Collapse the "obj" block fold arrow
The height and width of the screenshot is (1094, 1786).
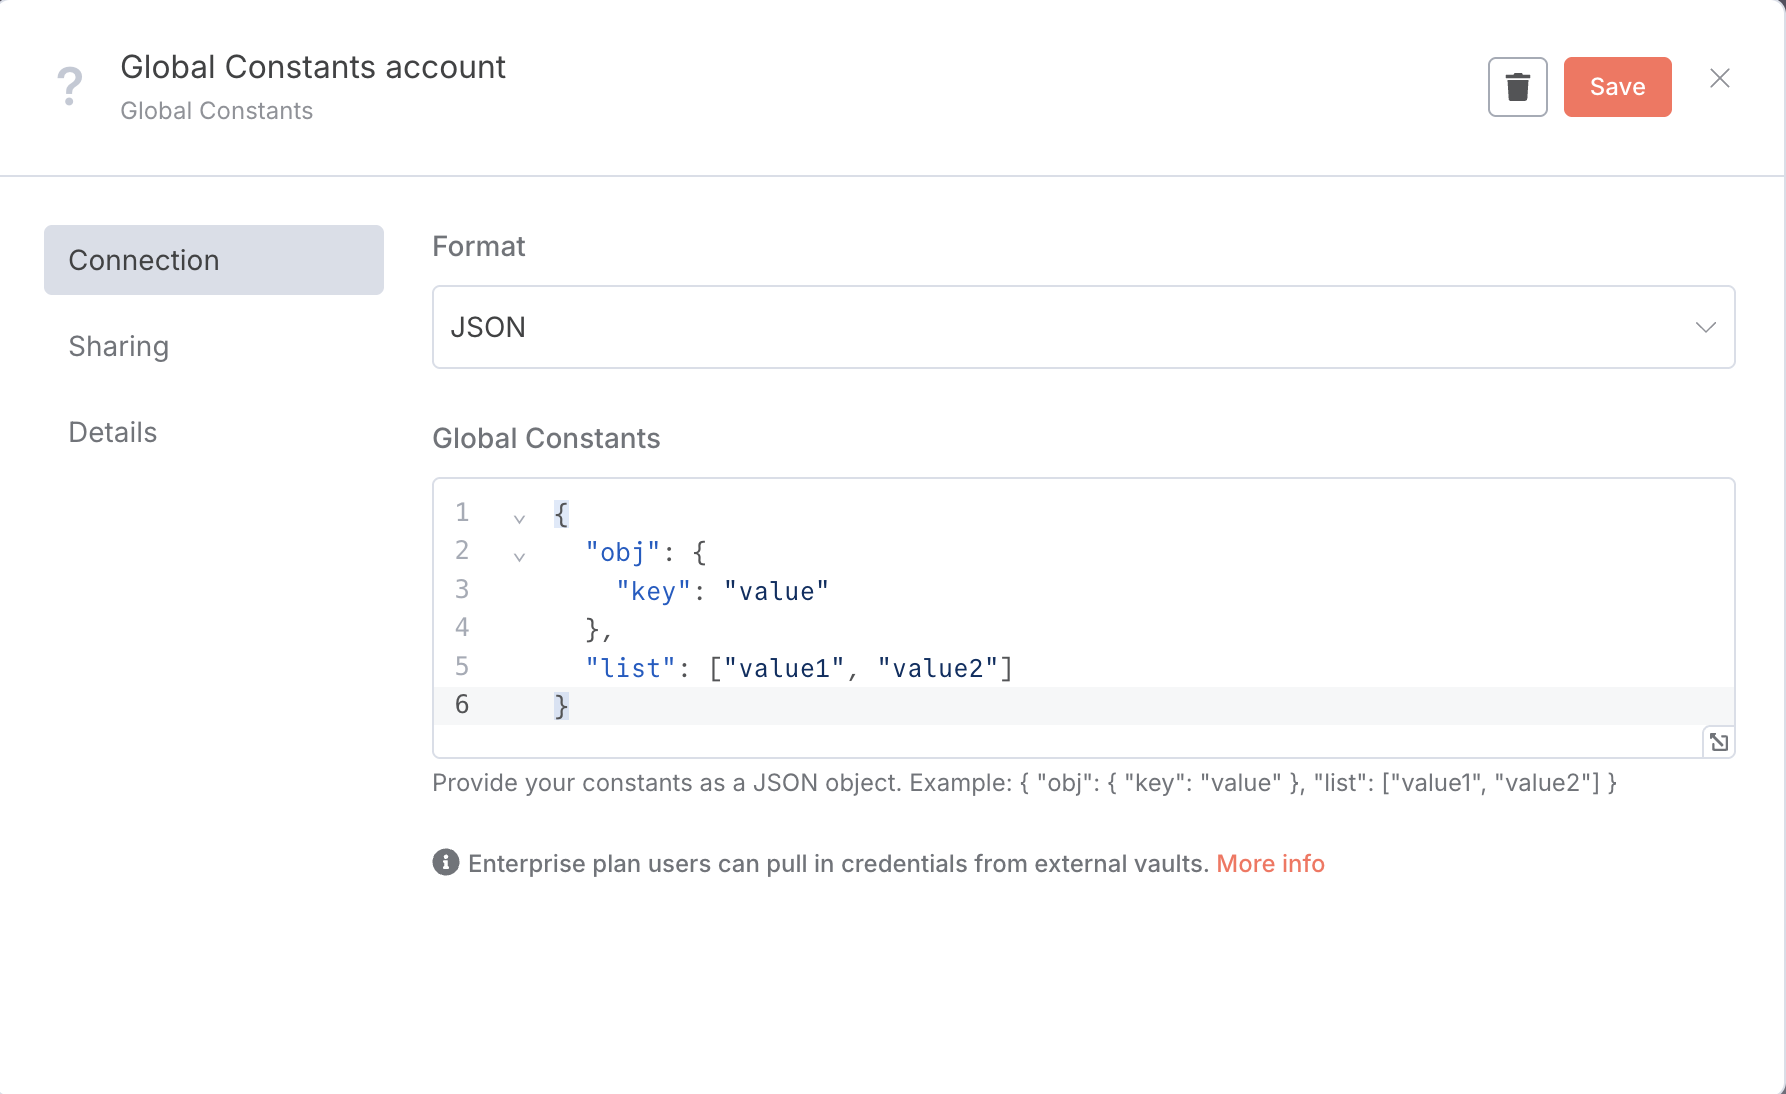(519, 556)
